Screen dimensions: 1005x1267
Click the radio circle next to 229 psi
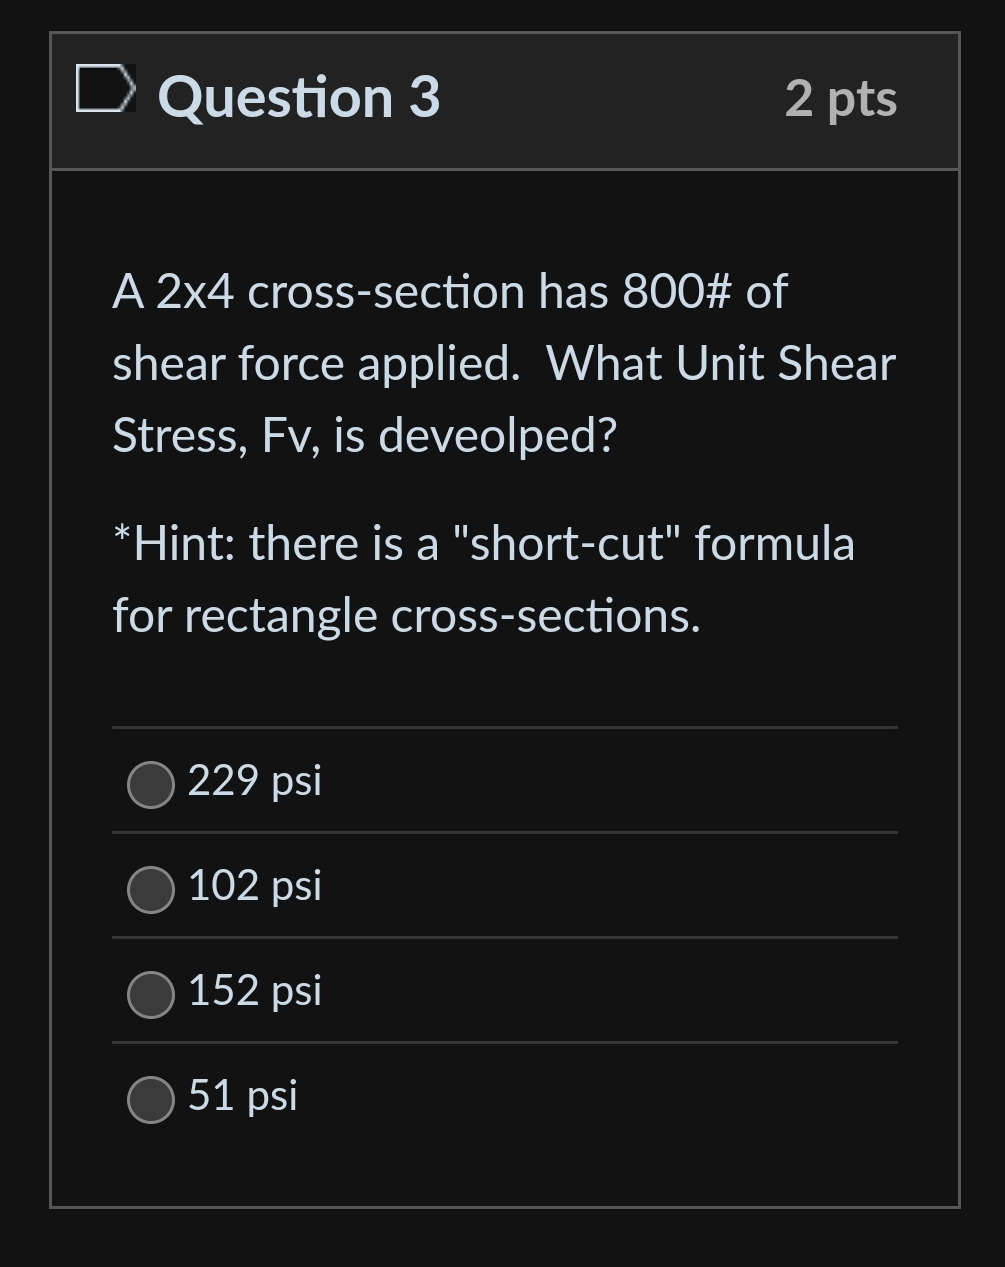point(150,785)
